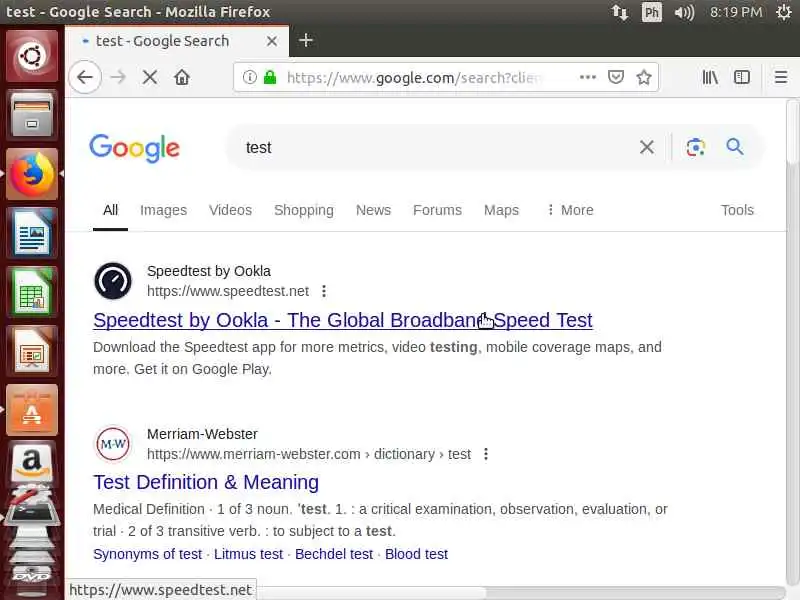Open the 'Blood test' sitelink
Screen dimensions: 800x600
pyautogui.click(x=416, y=554)
